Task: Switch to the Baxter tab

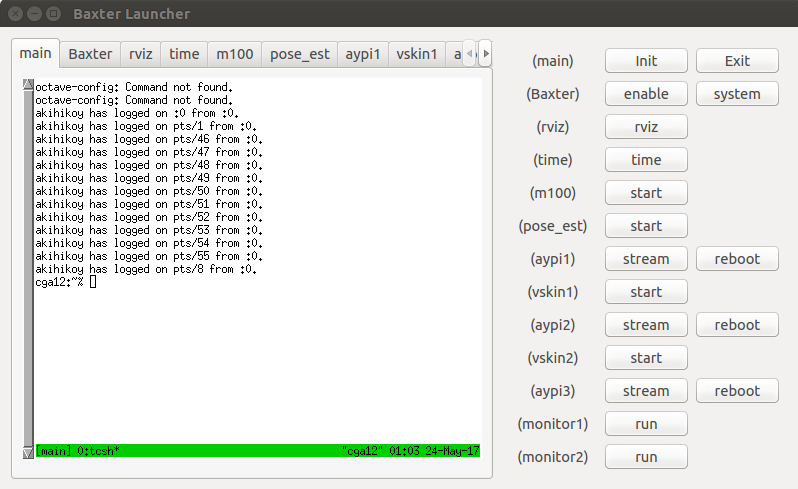Action: 90,54
